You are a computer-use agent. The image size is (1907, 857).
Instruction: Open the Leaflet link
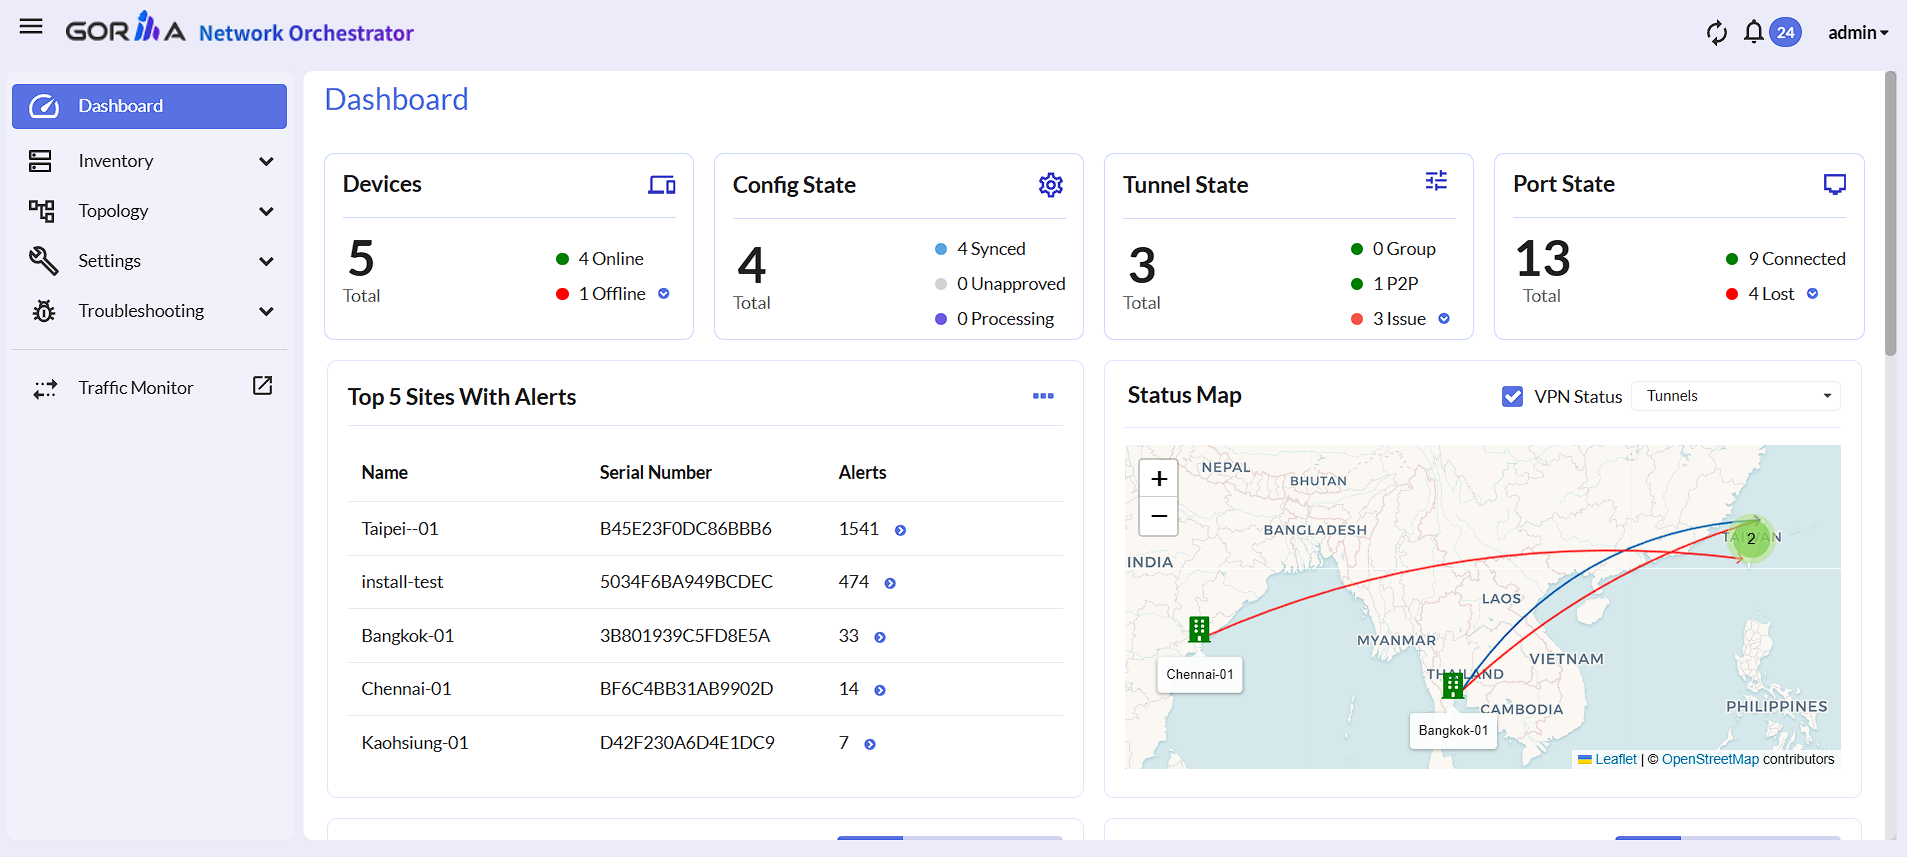1616,760
